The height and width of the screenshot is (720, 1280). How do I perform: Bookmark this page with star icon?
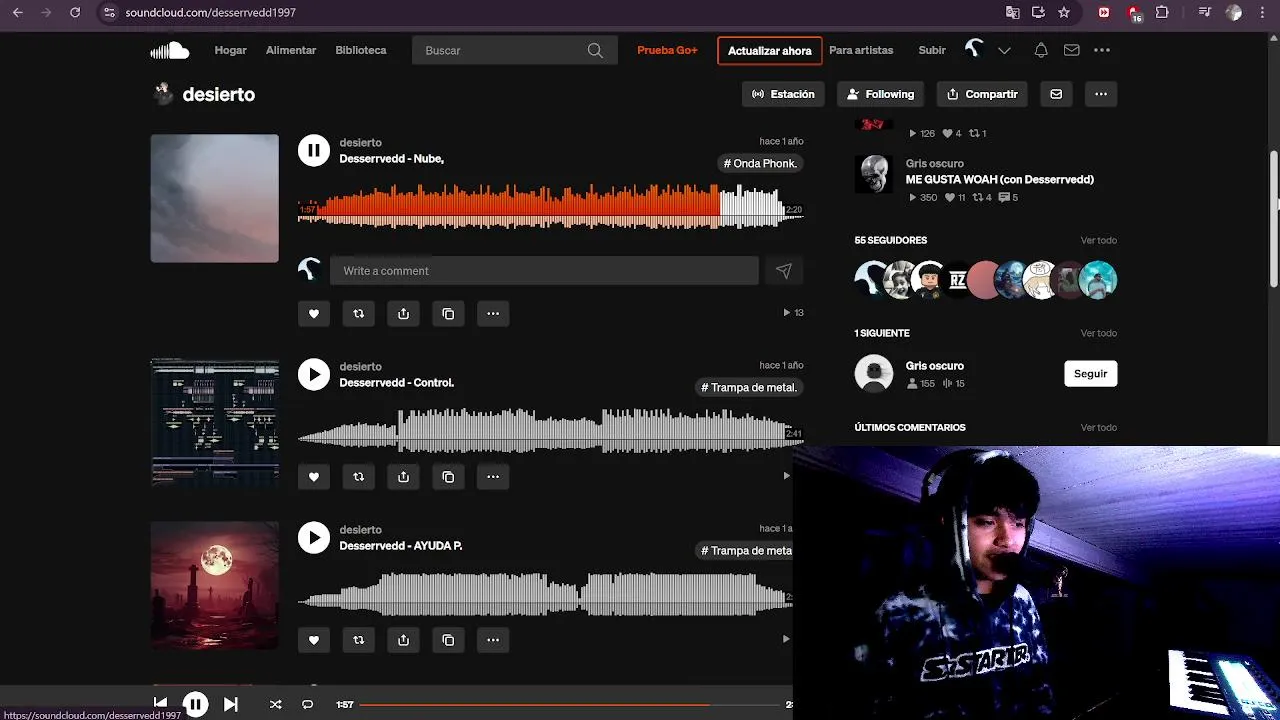point(1064,12)
